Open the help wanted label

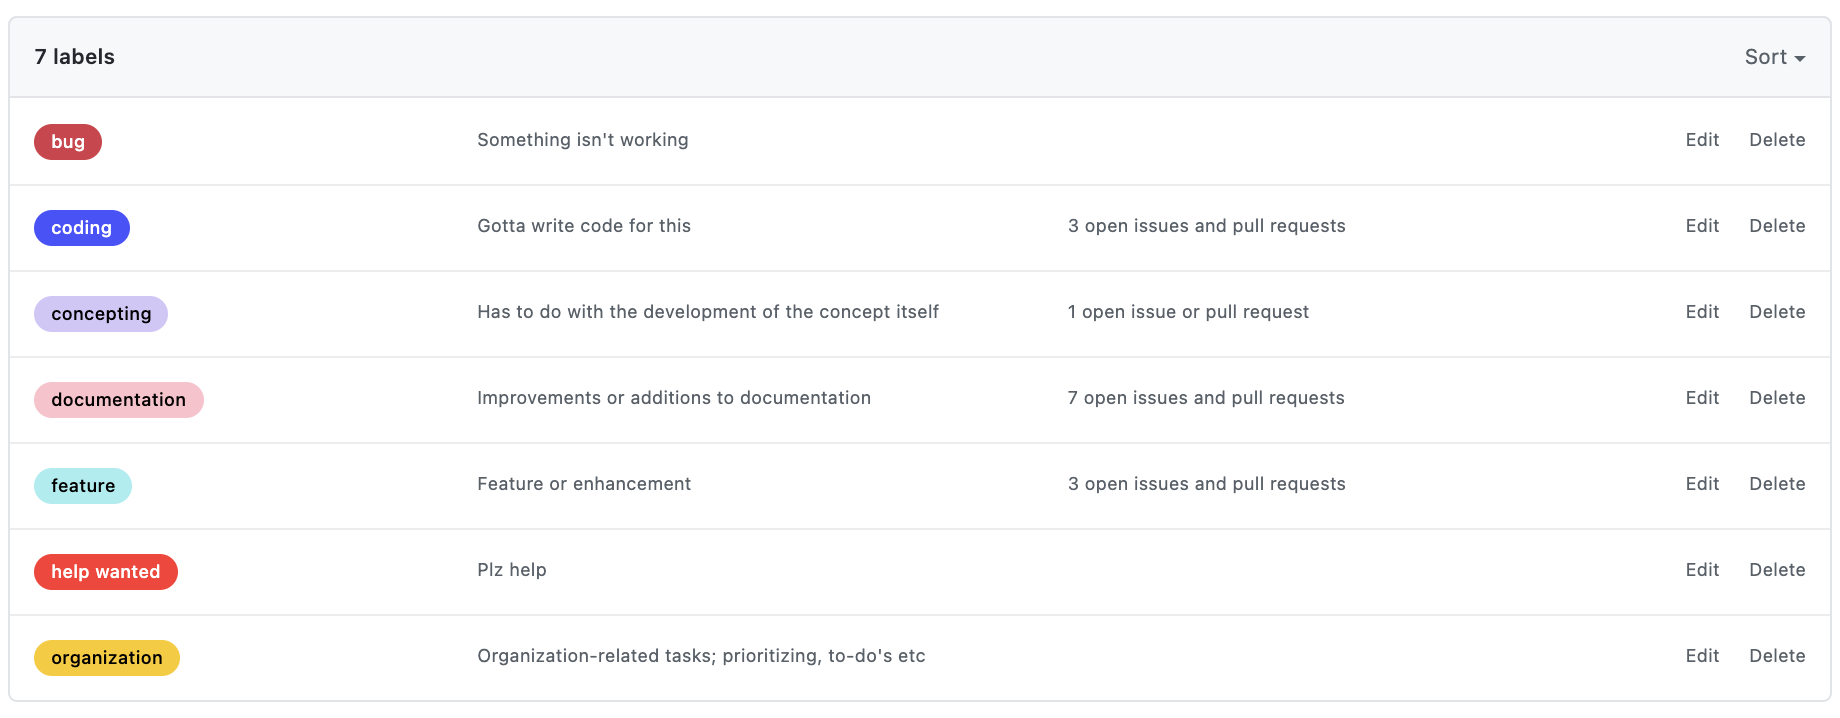click(106, 572)
